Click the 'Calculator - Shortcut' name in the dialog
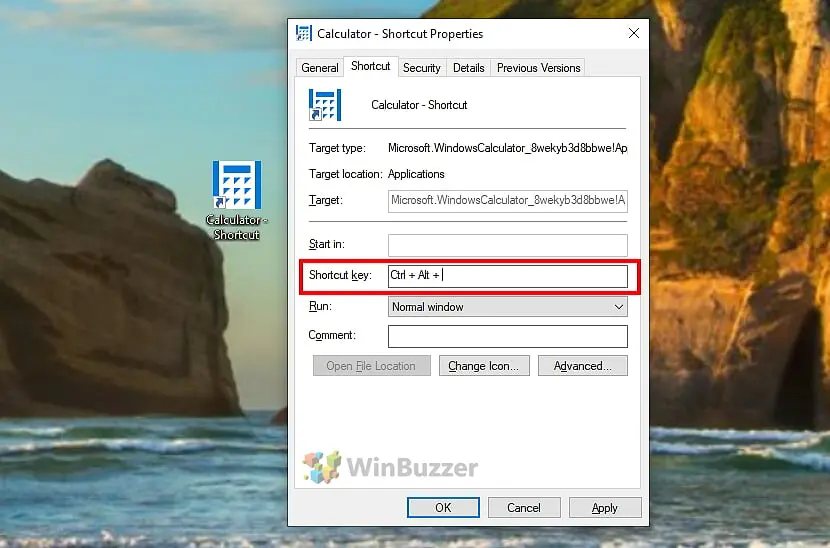Image resolution: width=830 pixels, height=548 pixels. coord(419,105)
